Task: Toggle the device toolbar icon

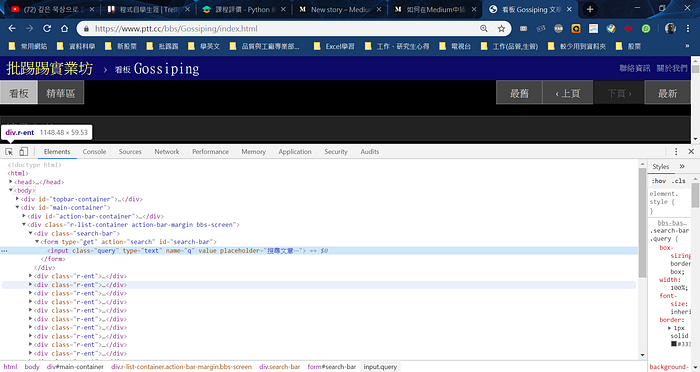Action: coord(23,152)
